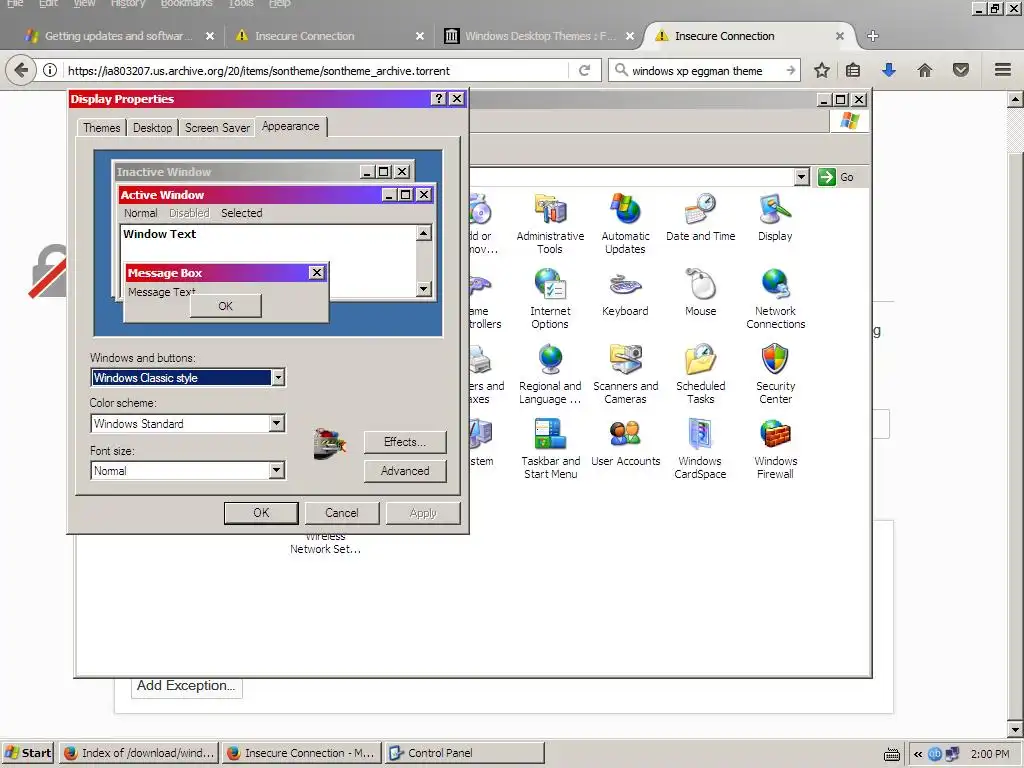The height and width of the screenshot is (768, 1024).
Task: Click the on-screen keyboard tray icon
Action: point(891,754)
